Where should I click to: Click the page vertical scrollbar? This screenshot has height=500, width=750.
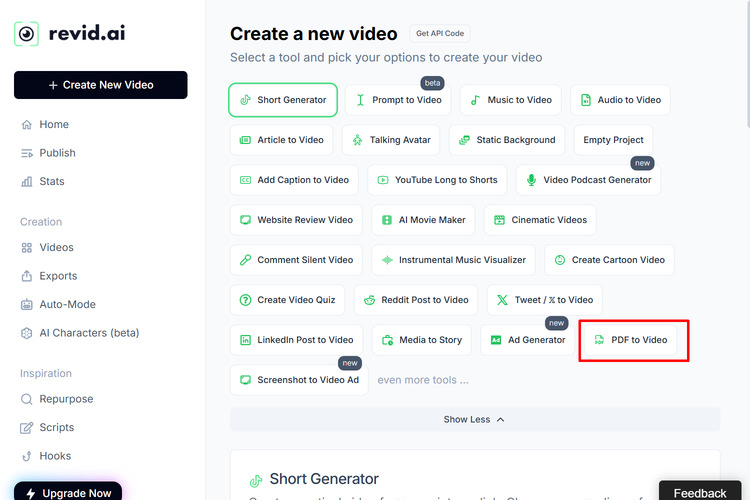747,63
